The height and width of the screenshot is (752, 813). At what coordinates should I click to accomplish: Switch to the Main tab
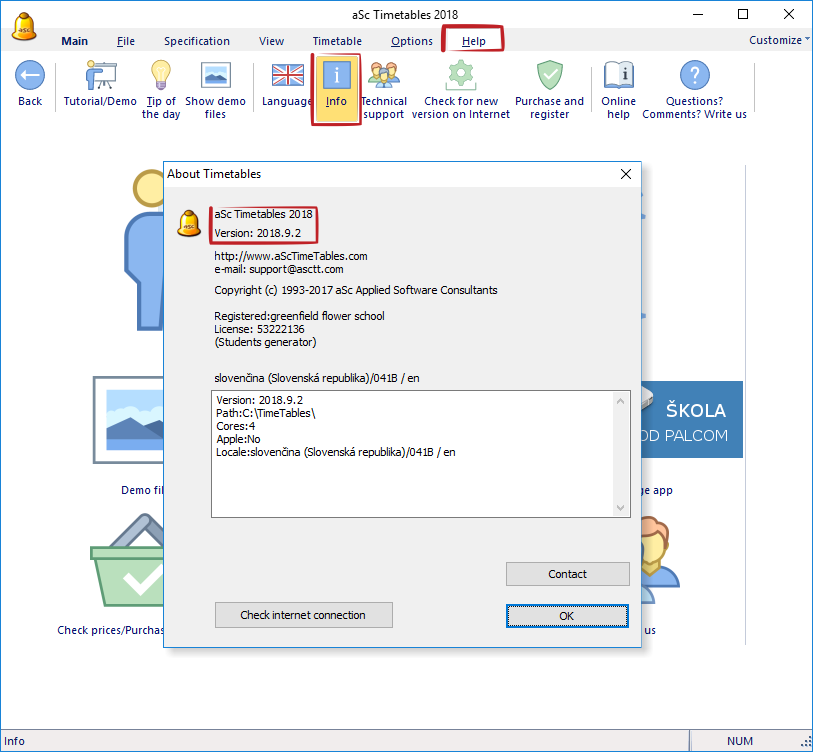click(74, 41)
